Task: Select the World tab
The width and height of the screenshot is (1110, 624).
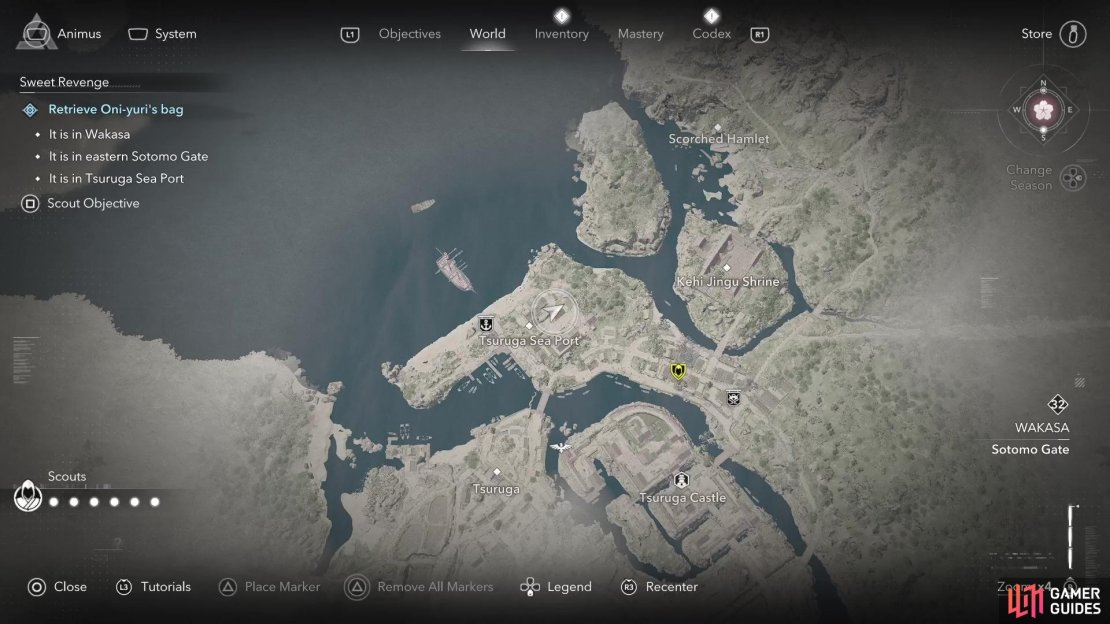Action: pyautogui.click(x=487, y=33)
